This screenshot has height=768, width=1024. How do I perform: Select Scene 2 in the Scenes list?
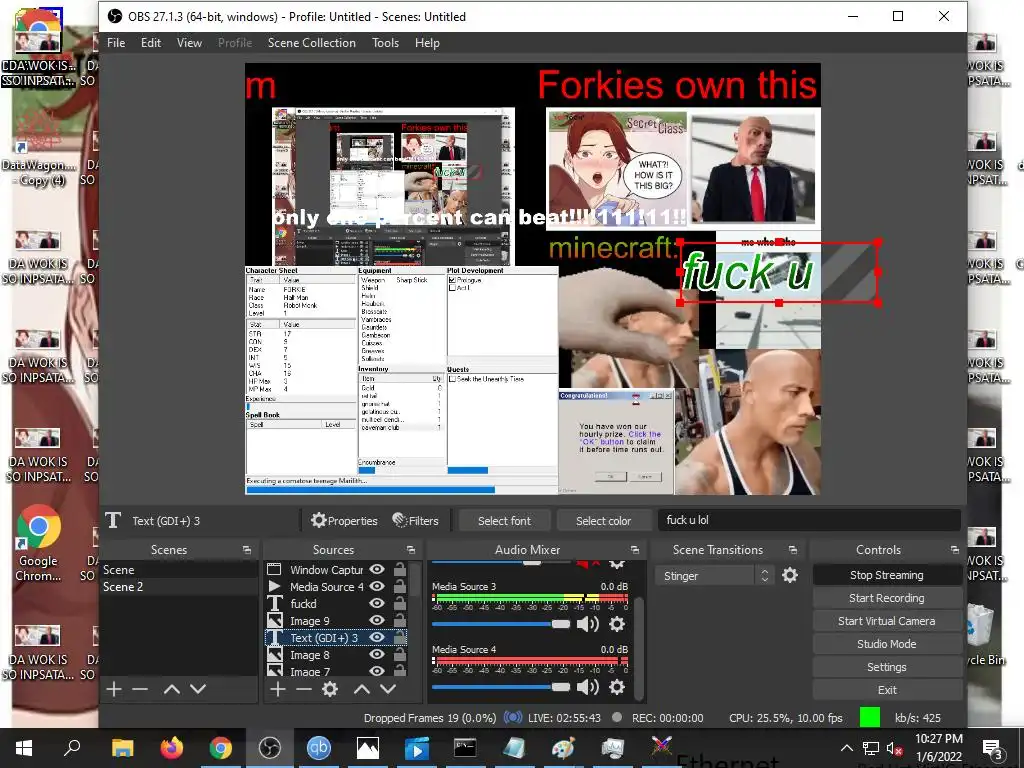[178, 586]
